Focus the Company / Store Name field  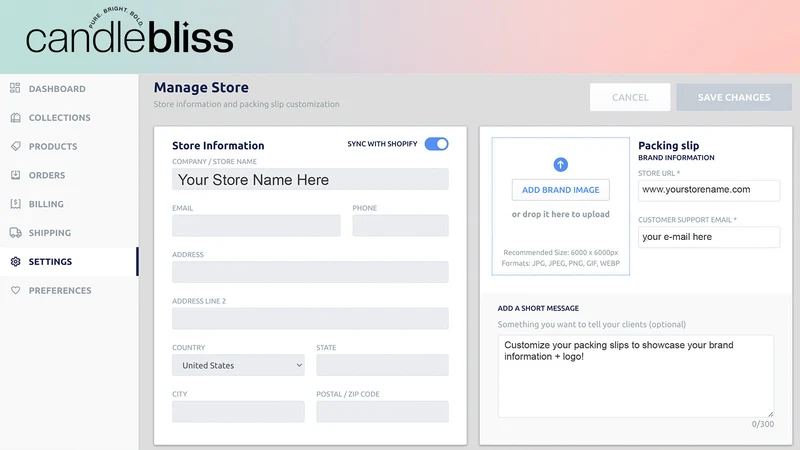pyautogui.click(x=310, y=180)
